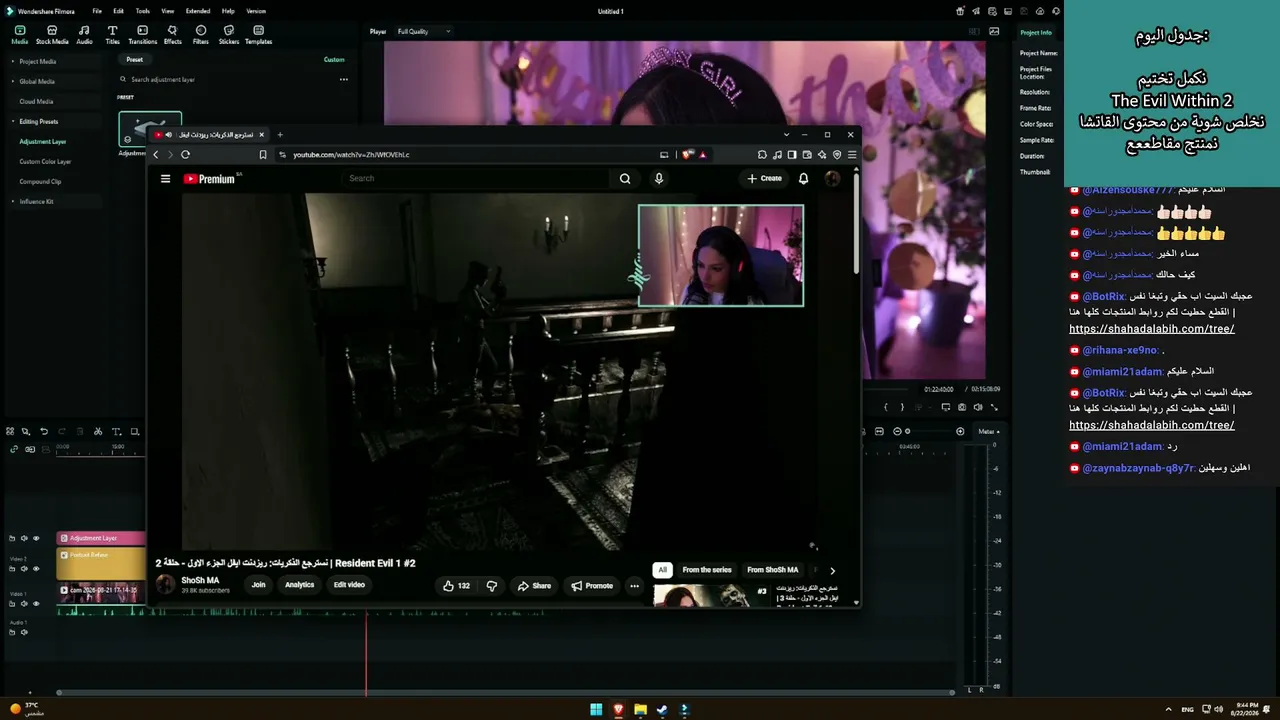Open File Explorer from the taskbar
The height and width of the screenshot is (720, 1280).
point(640,710)
